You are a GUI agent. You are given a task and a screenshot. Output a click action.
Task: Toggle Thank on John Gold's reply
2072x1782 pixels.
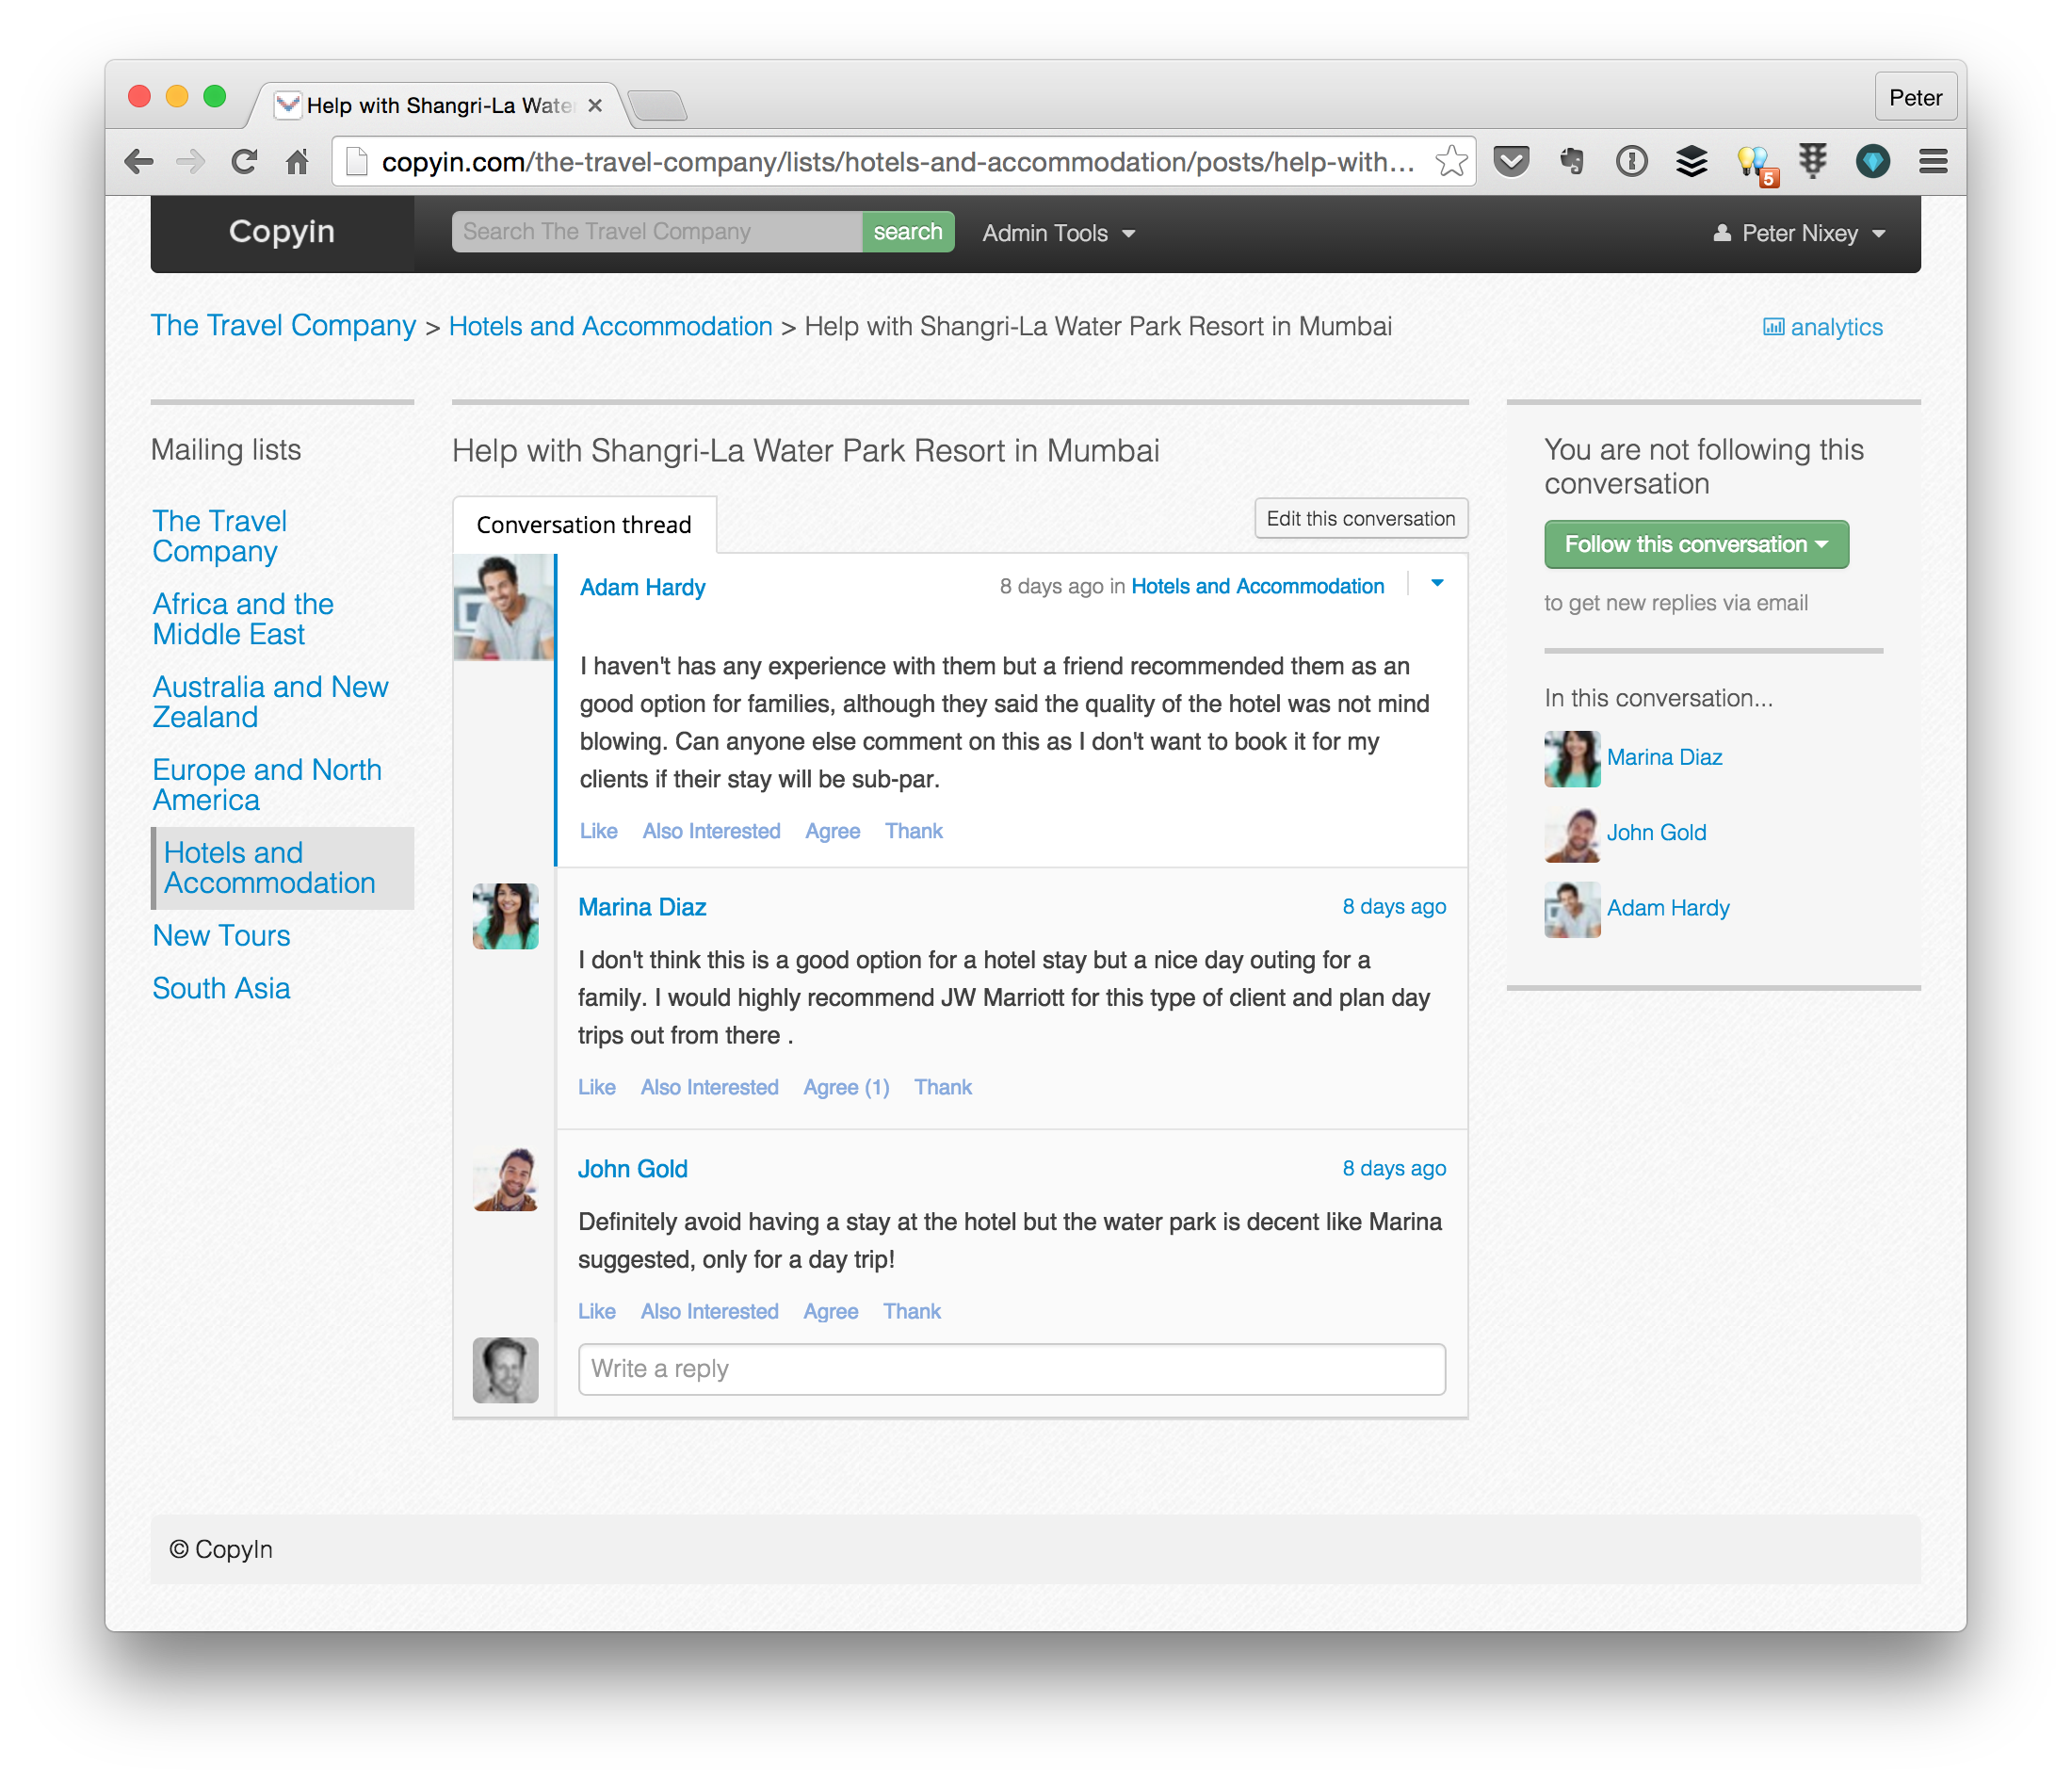[x=911, y=1311]
